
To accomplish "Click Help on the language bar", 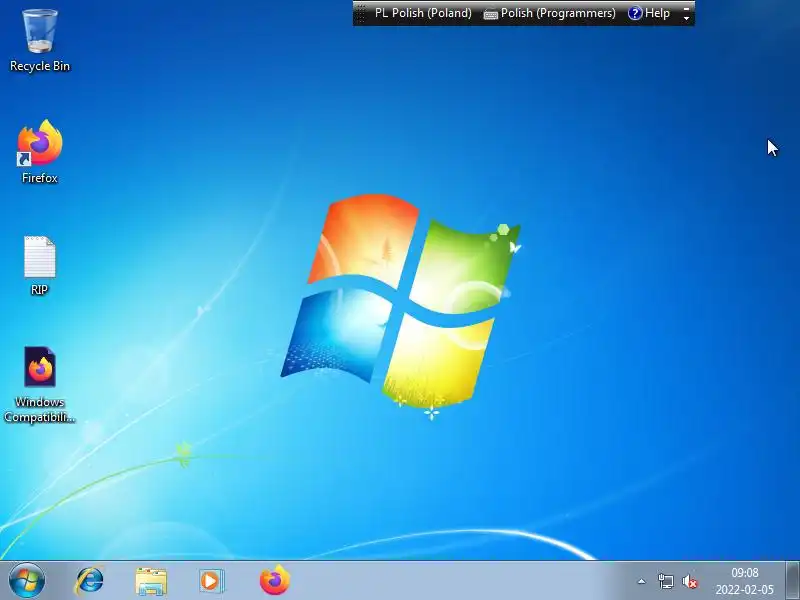I will (648, 13).
